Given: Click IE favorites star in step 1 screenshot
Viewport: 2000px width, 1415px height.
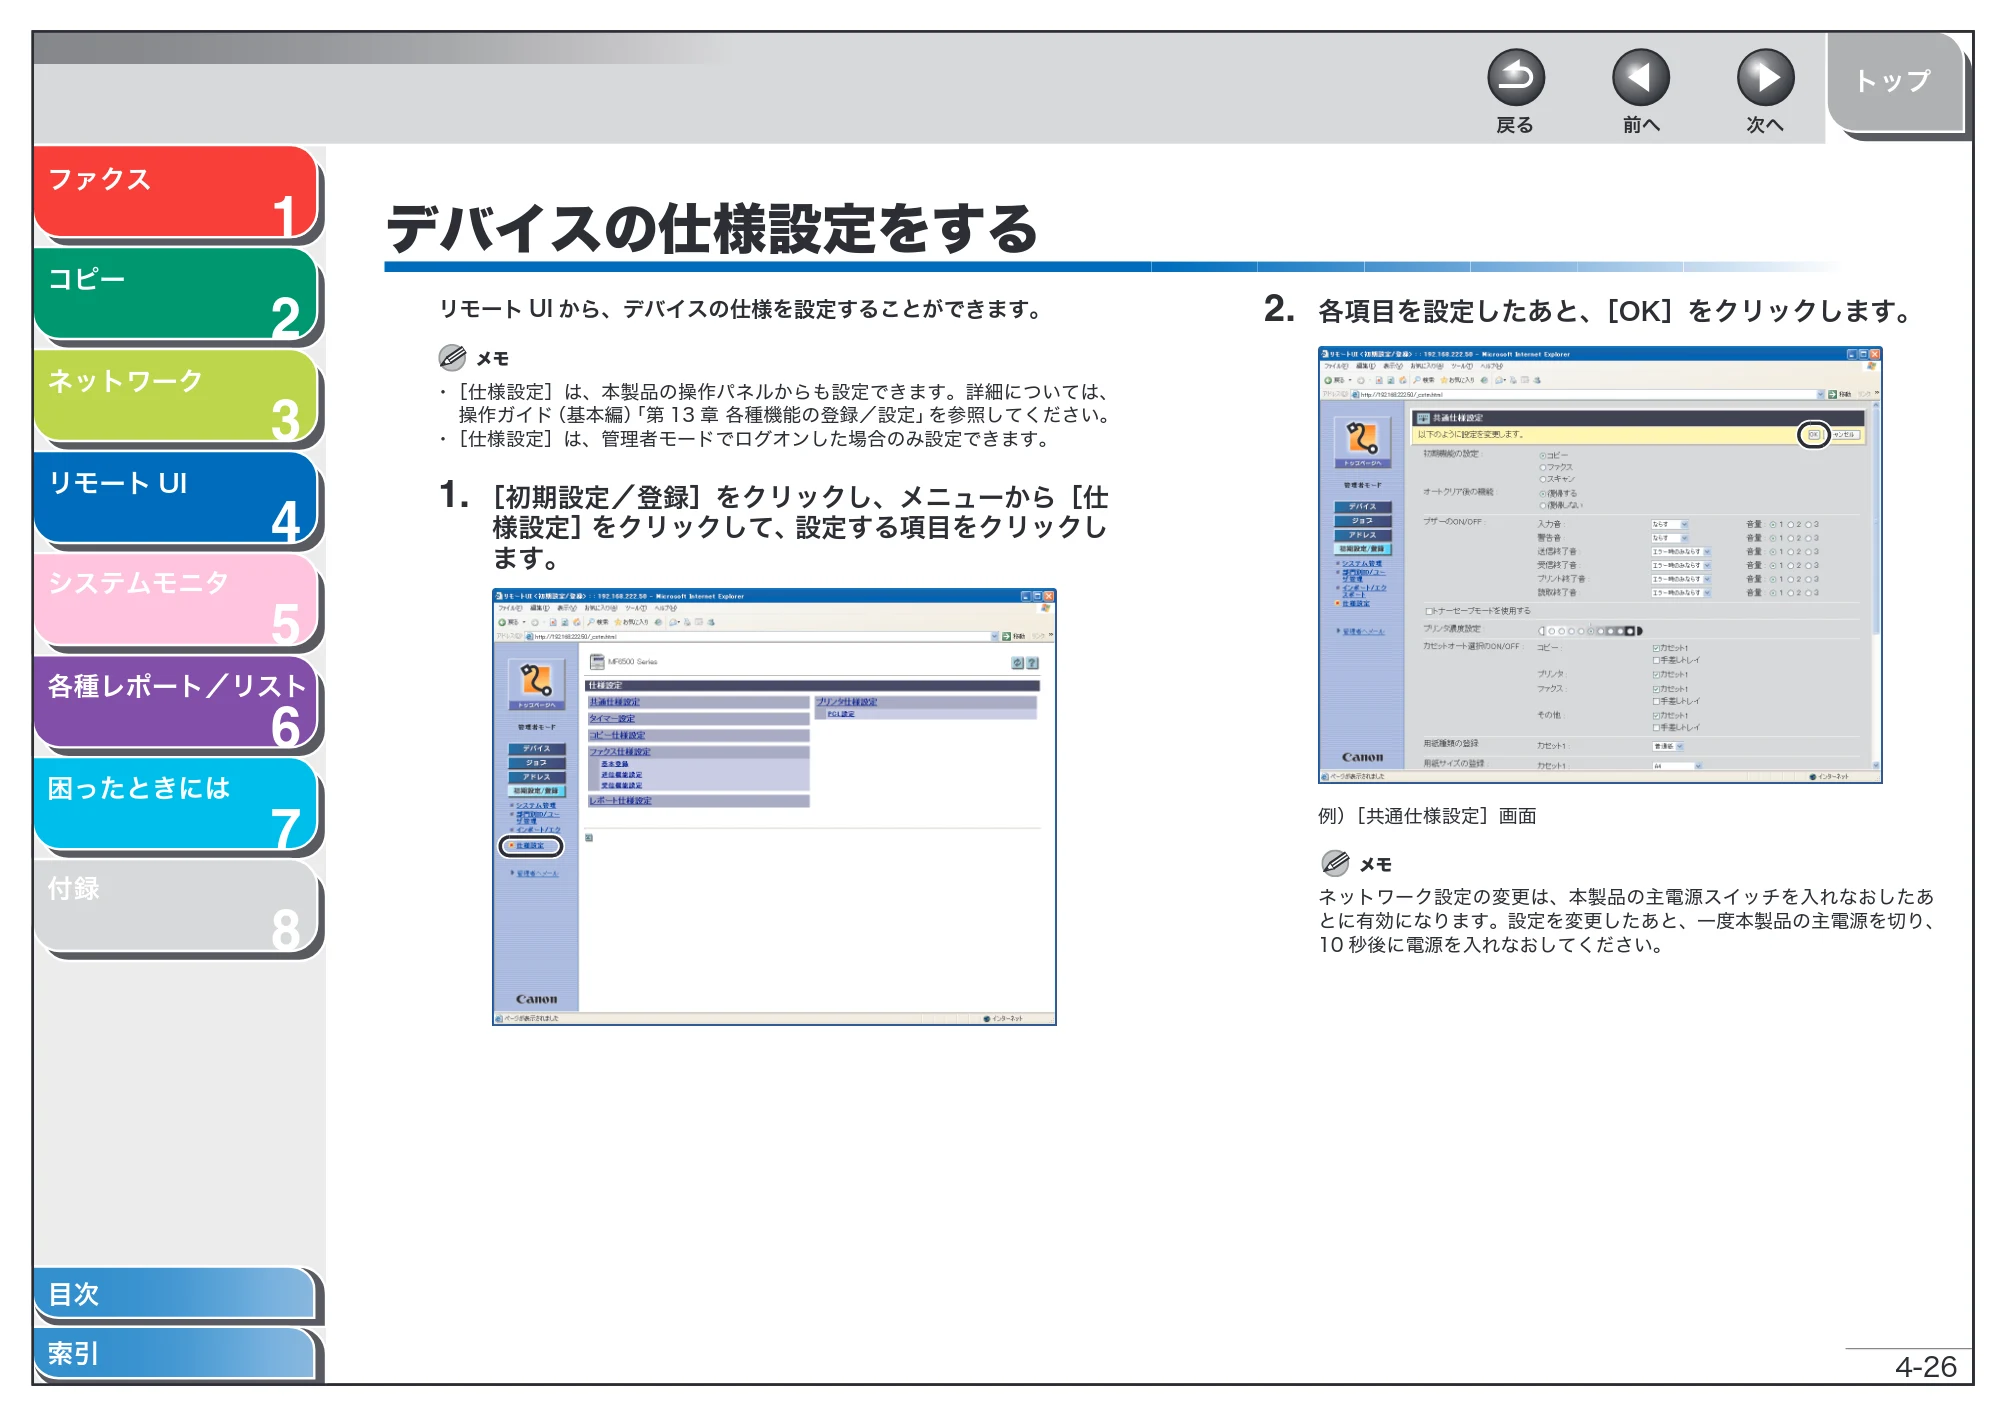Looking at the screenshot, I should coord(619,622).
